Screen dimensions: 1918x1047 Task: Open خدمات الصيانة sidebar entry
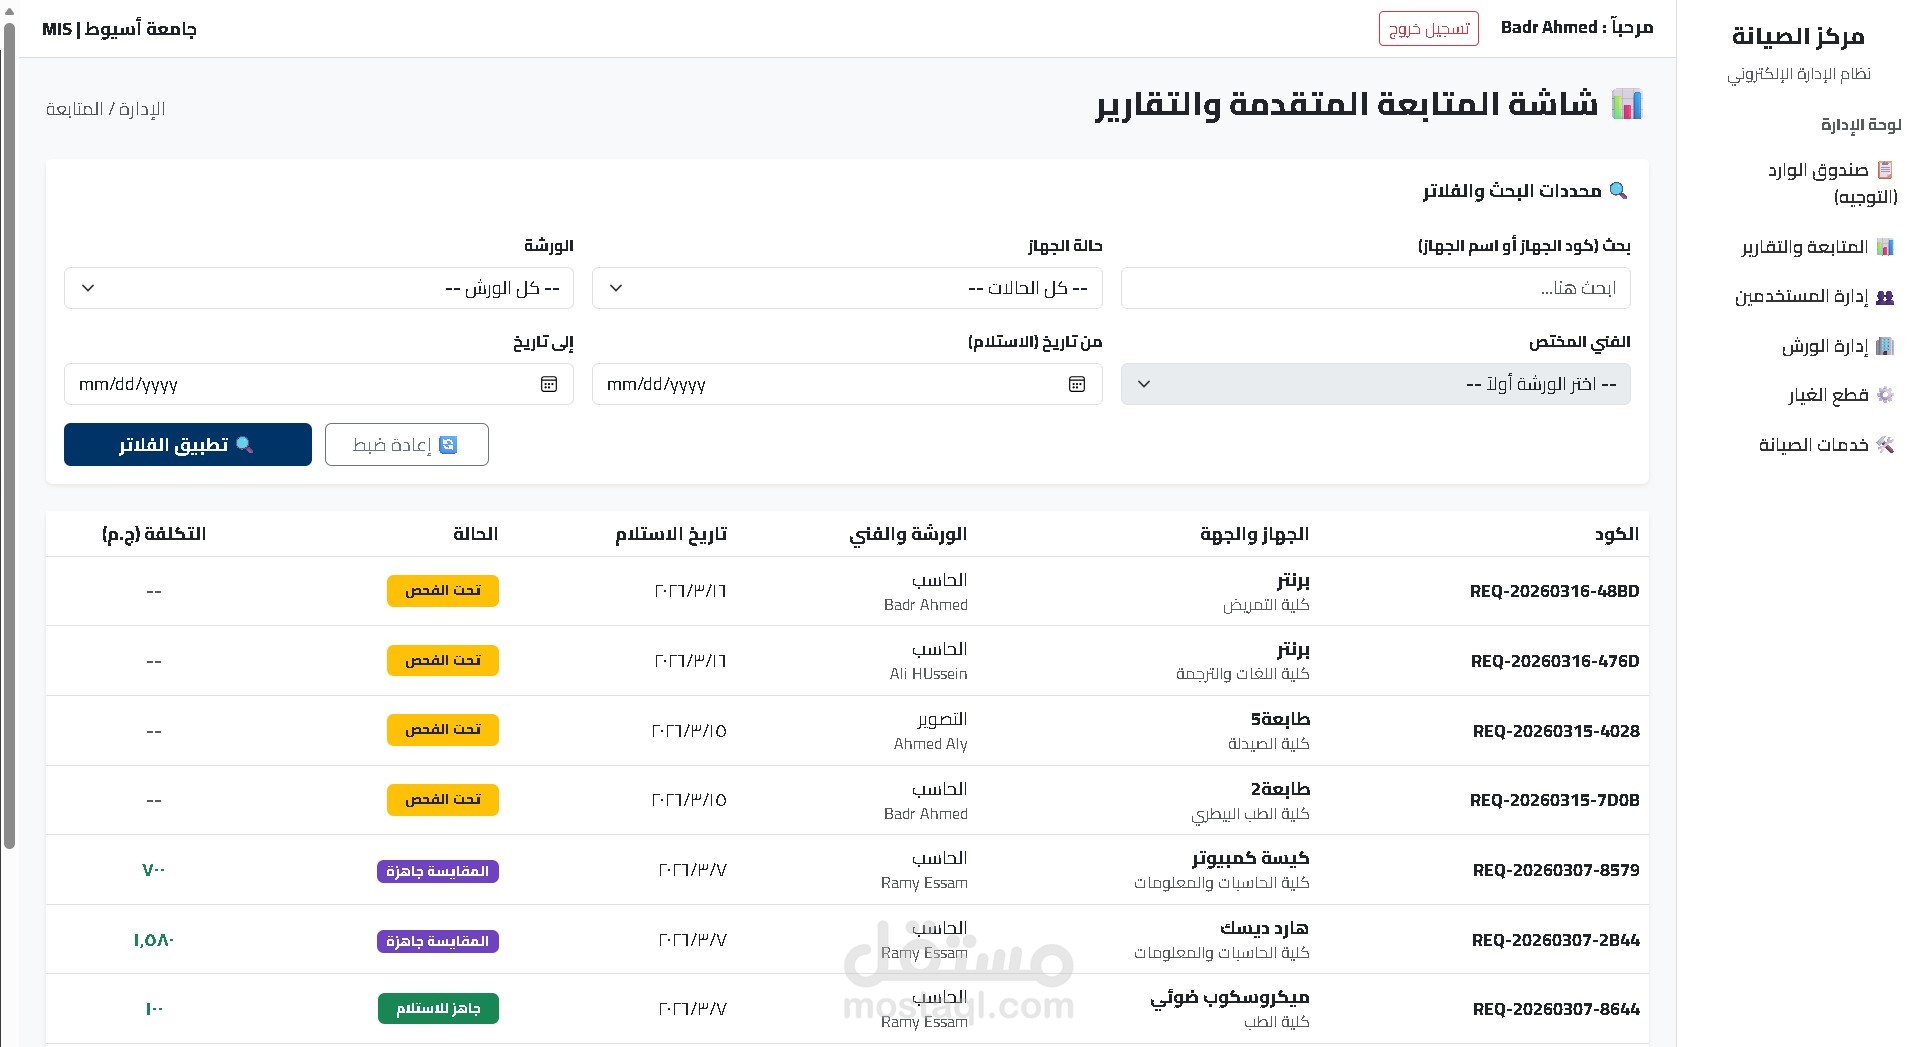pyautogui.click(x=1826, y=445)
